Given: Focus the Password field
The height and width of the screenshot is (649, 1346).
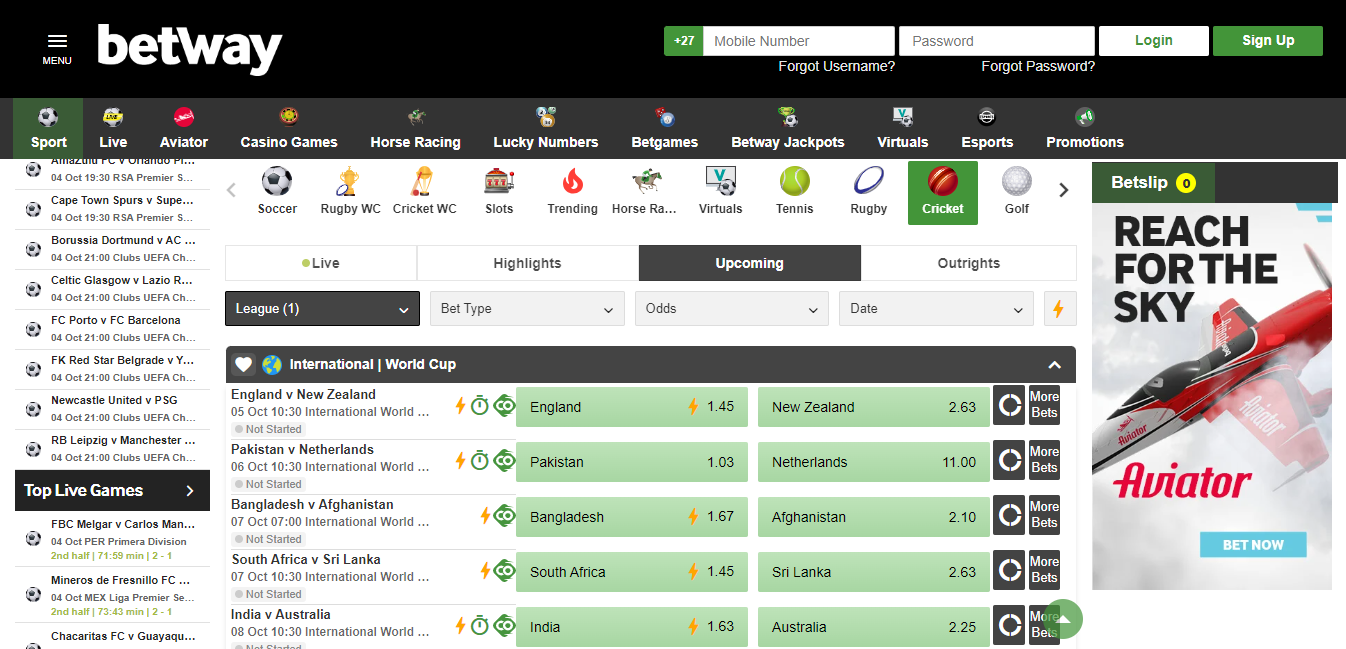Looking at the screenshot, I should point(997,41).
